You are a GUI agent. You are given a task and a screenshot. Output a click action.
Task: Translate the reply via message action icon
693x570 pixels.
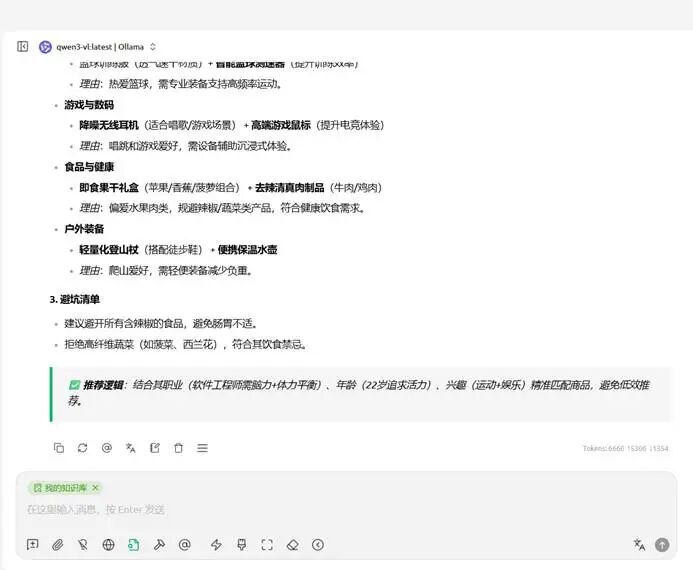131,448
